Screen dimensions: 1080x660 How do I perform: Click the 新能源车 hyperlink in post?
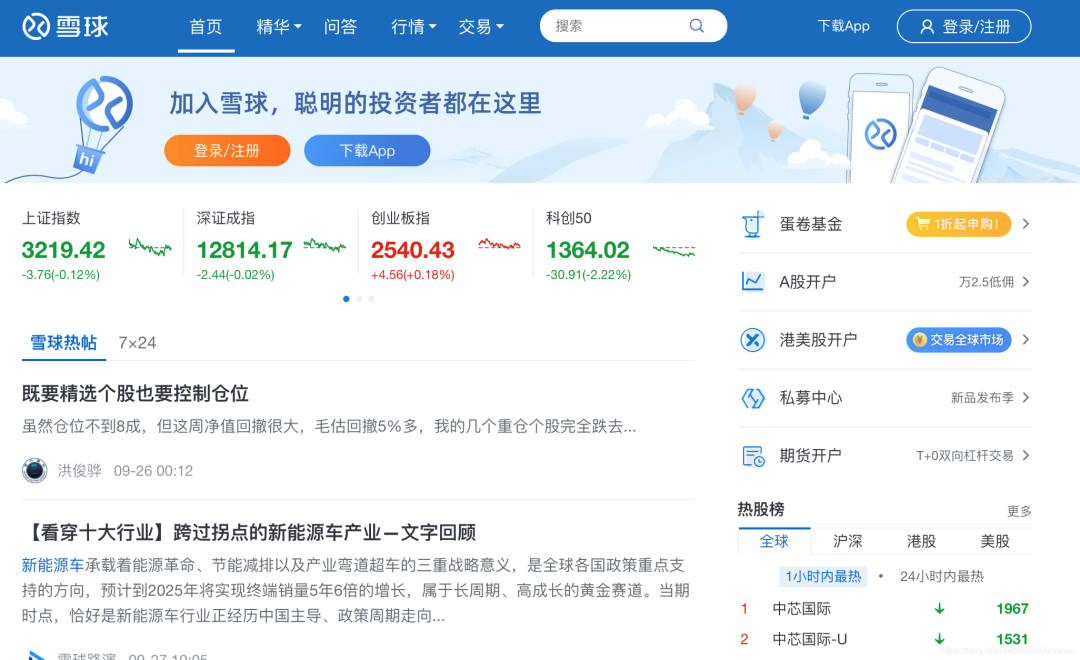coord(53,566)
